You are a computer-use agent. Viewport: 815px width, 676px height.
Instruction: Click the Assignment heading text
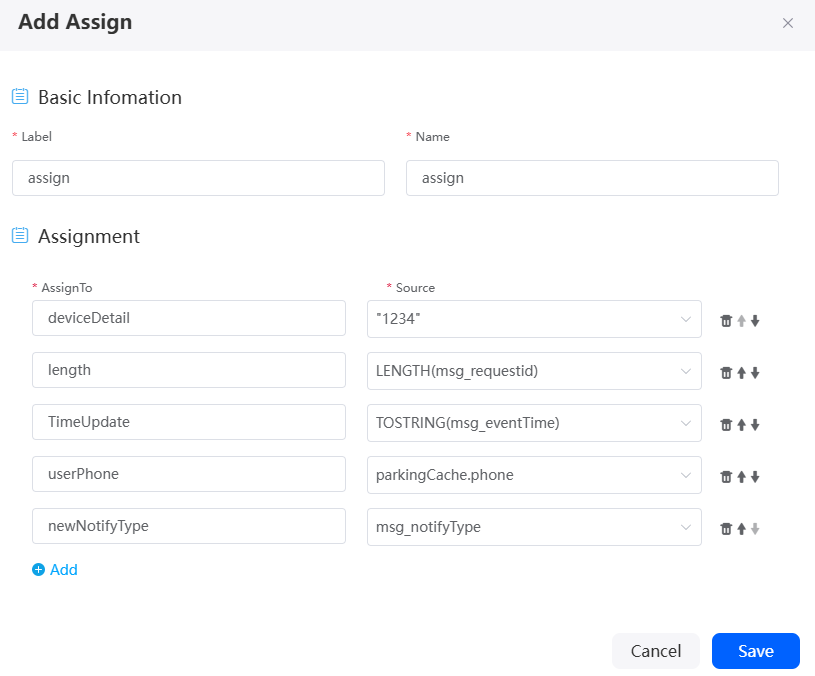click(89, 237)
